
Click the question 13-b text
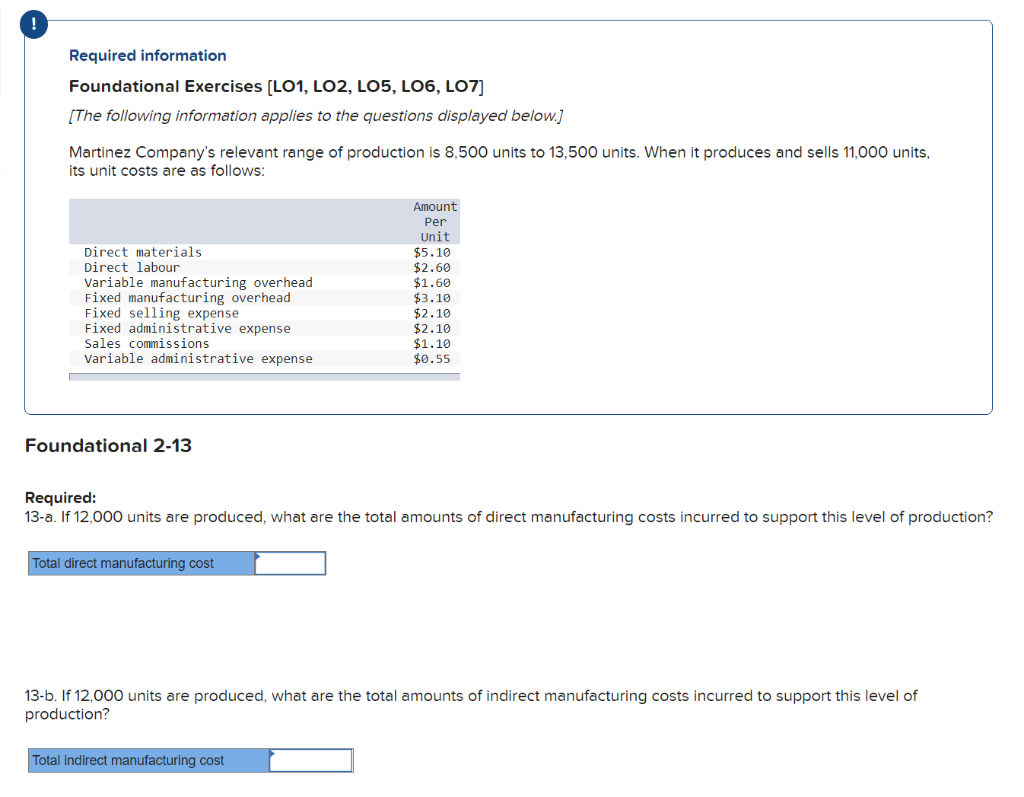click(471, 705)
